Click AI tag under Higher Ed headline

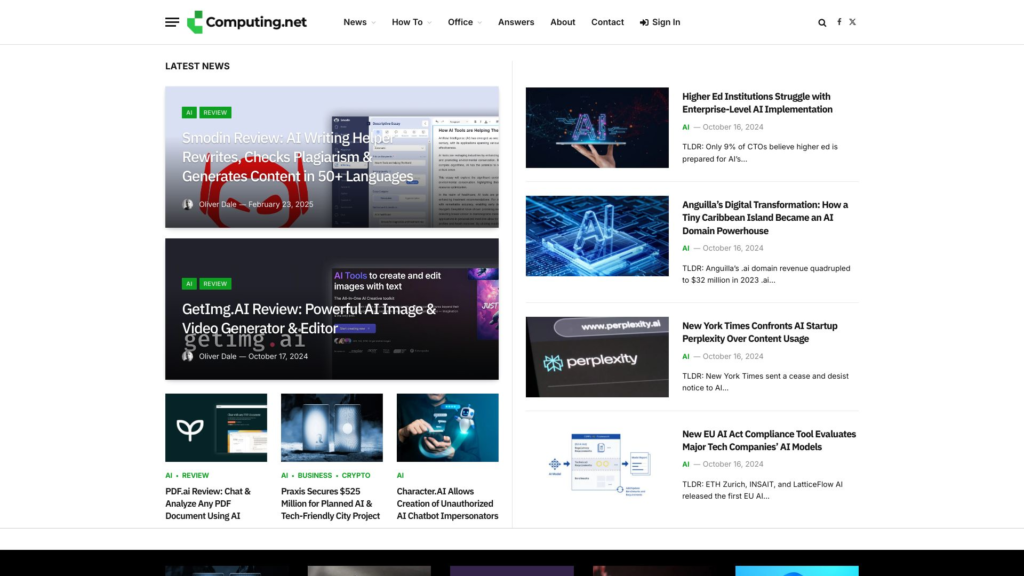coord(686,127)
